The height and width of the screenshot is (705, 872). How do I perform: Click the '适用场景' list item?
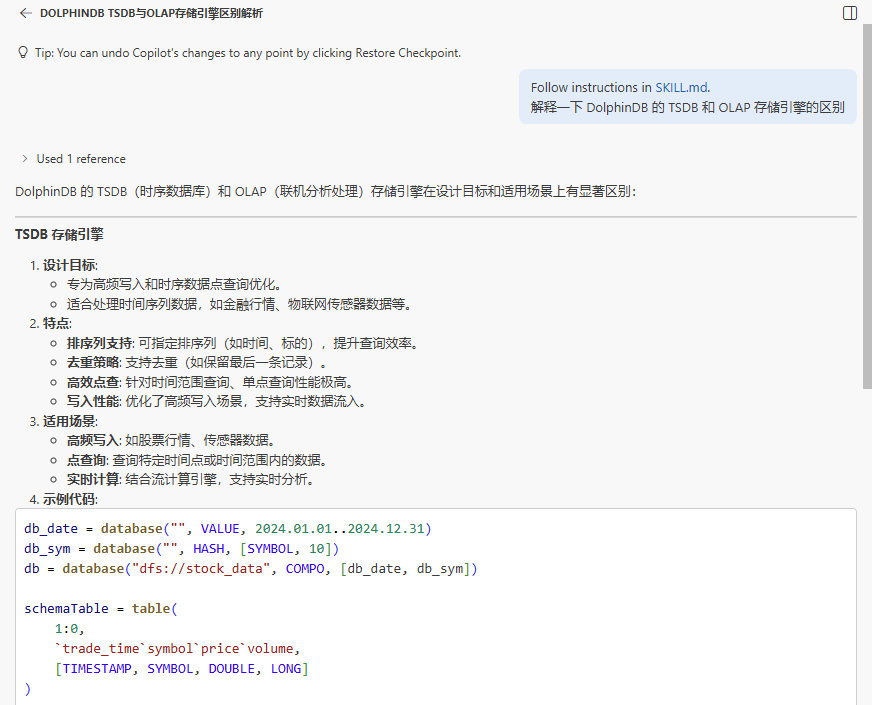click(x=70, y=421)
